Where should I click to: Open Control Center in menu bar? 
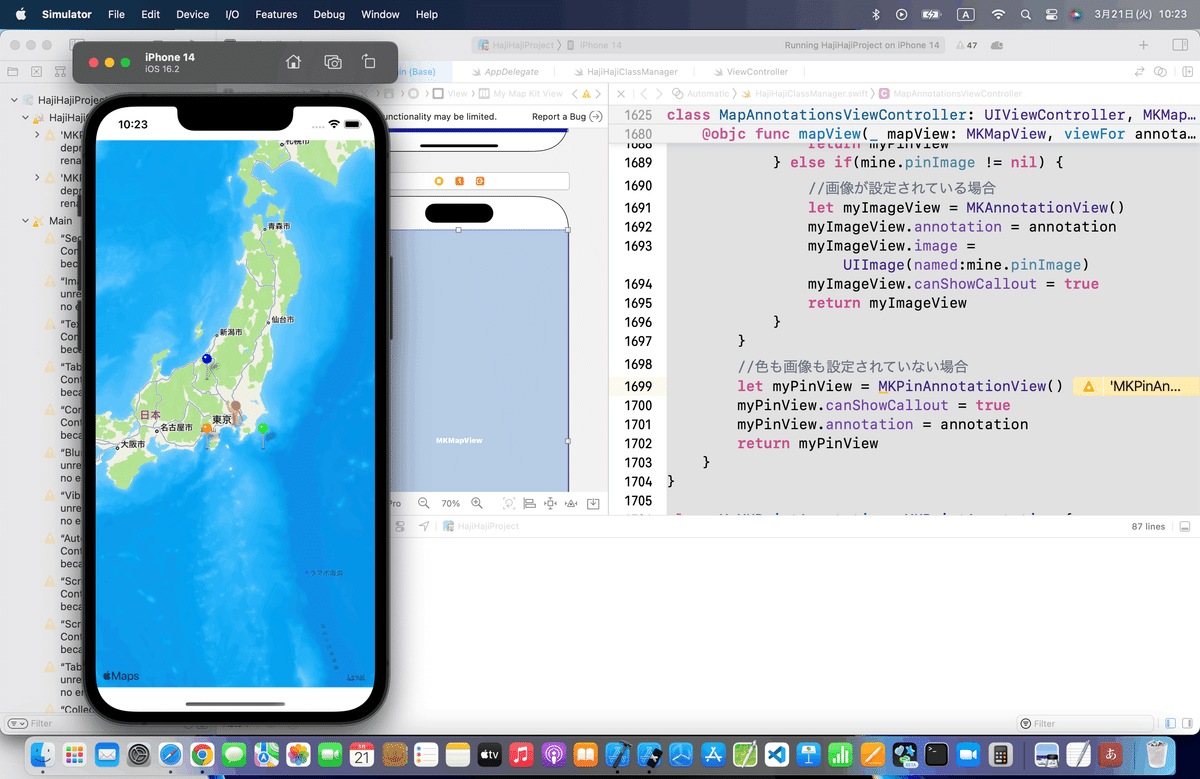tap(1050, 14)
